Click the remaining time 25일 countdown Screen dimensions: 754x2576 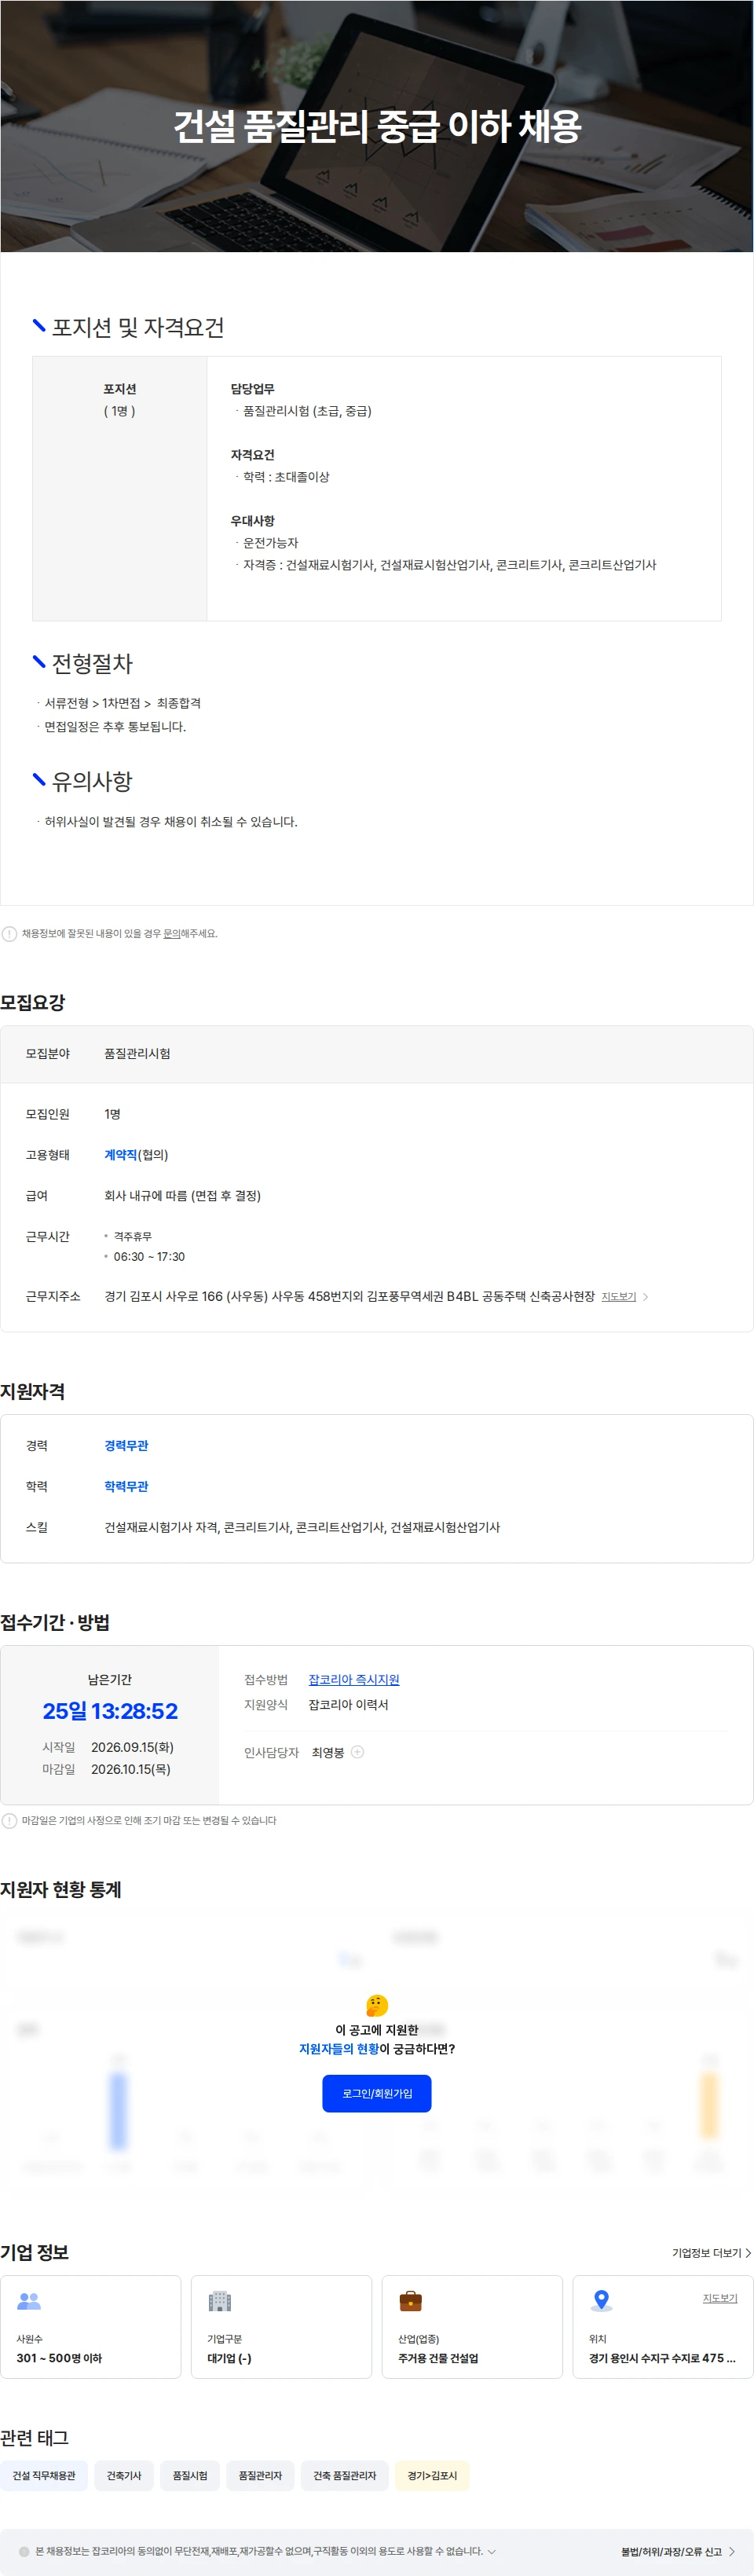coord(110,1710)
